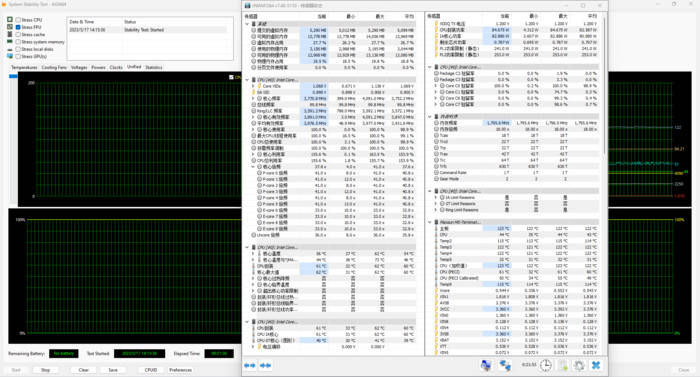Click the log file save icon in HWiNFO

(x=563, y=365)
